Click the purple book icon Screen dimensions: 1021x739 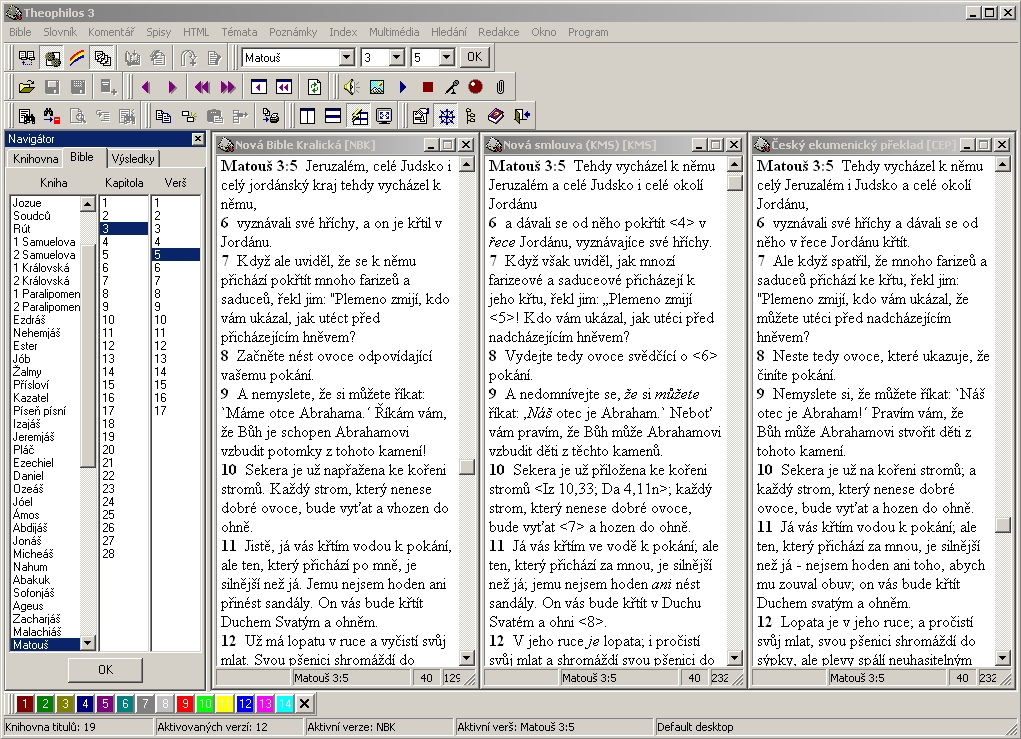tap(496, 117)
